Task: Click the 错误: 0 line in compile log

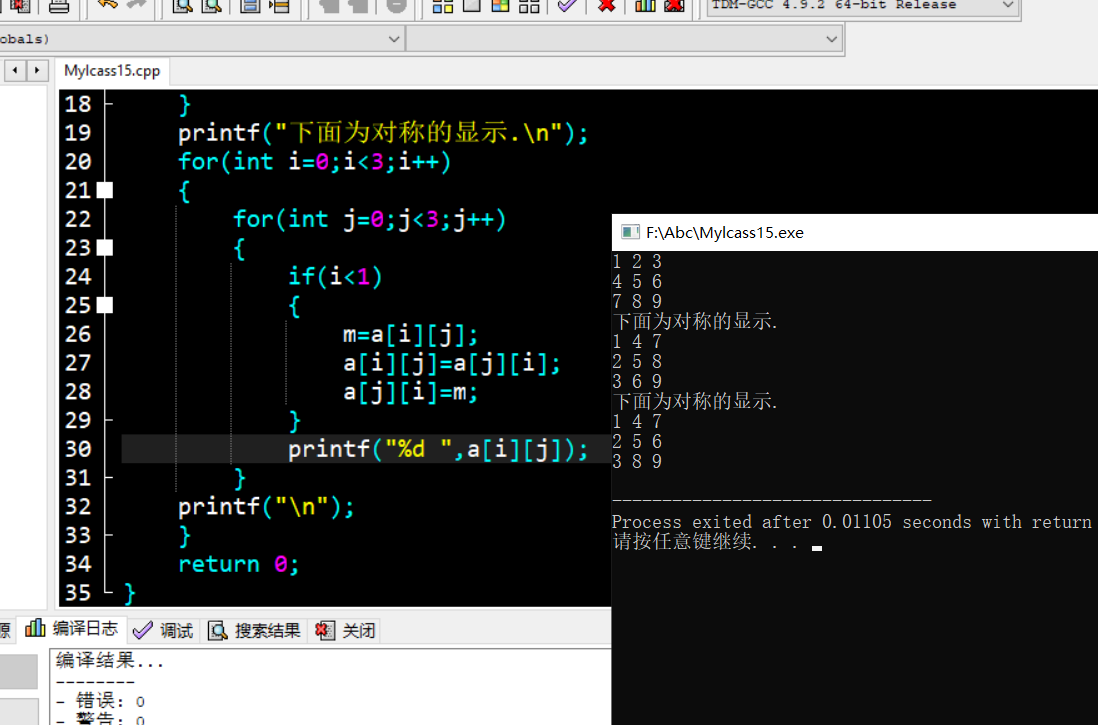Action: (100, 701)
